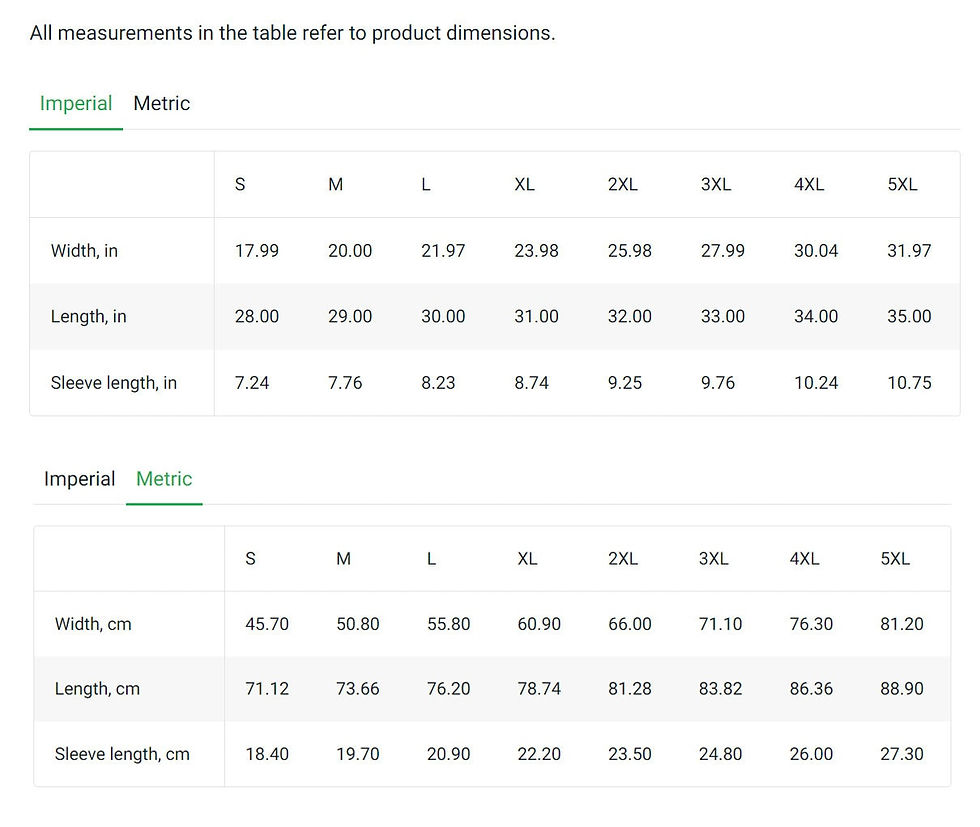Screen dimensions: 980x827
Task: Click the green Metric tab in the lower section
Action: [x=164, y=479]
